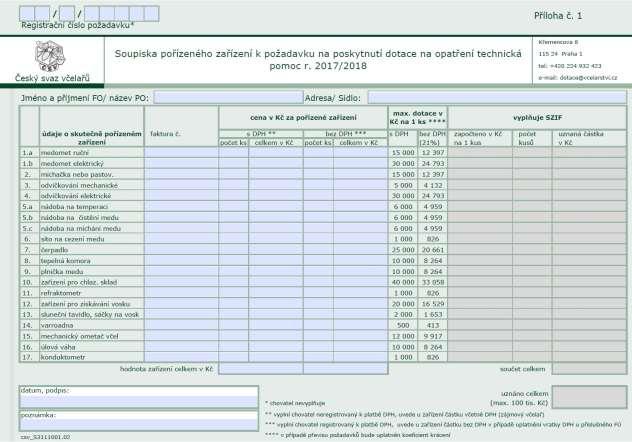Click s DPH total 'hodnota zařízení celkem' field

[261, 369]
